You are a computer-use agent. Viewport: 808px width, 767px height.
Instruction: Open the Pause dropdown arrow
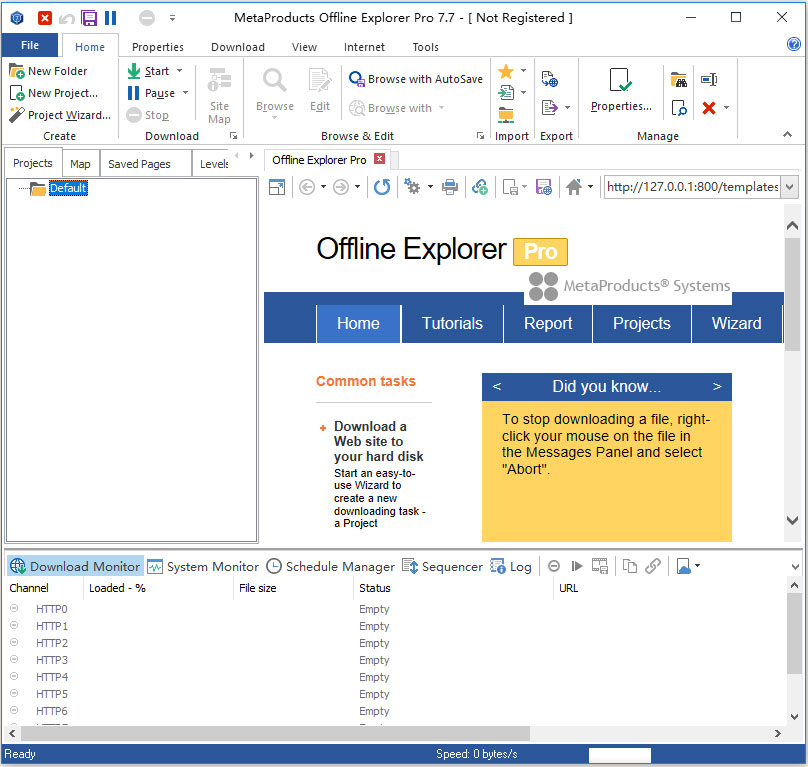(185, 93)
